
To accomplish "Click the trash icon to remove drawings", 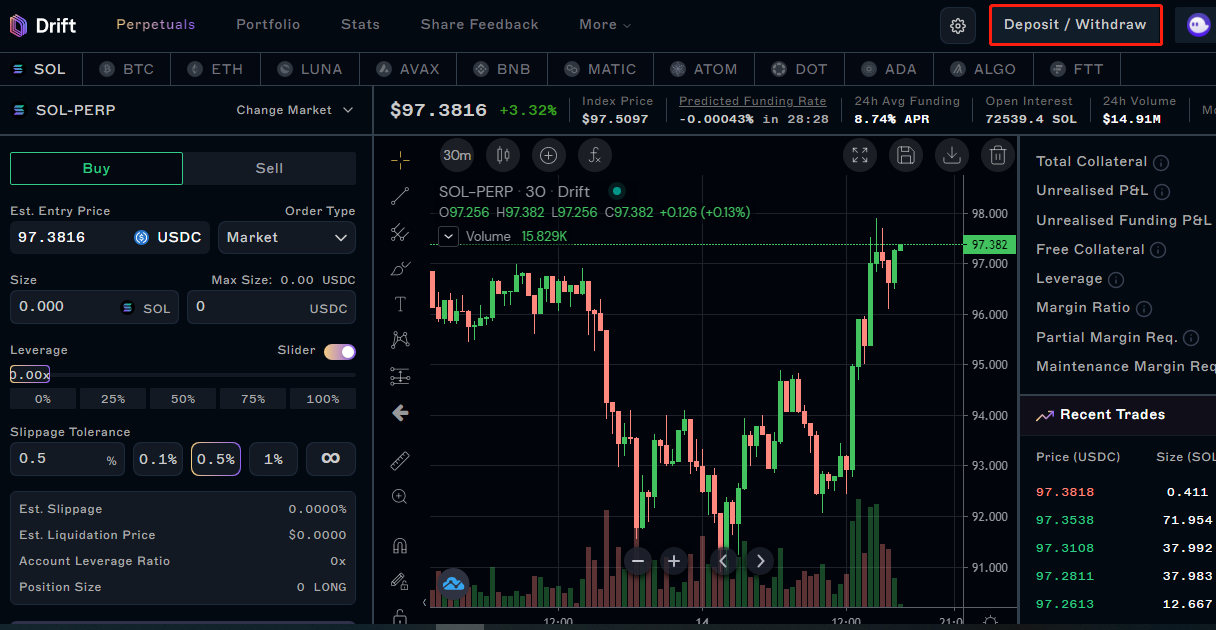I will (x=997, y=155).
